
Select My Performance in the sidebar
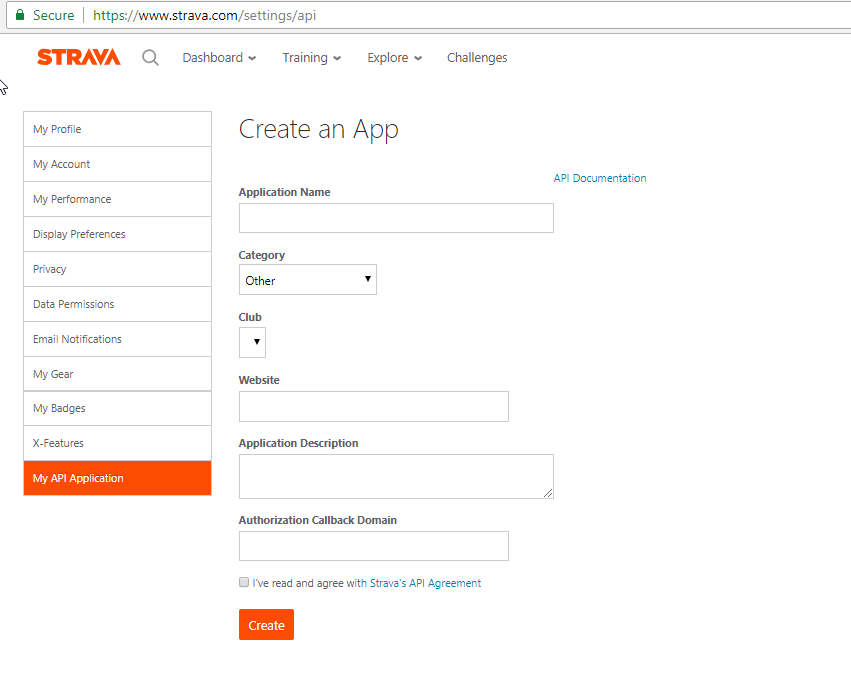[117, 199]
